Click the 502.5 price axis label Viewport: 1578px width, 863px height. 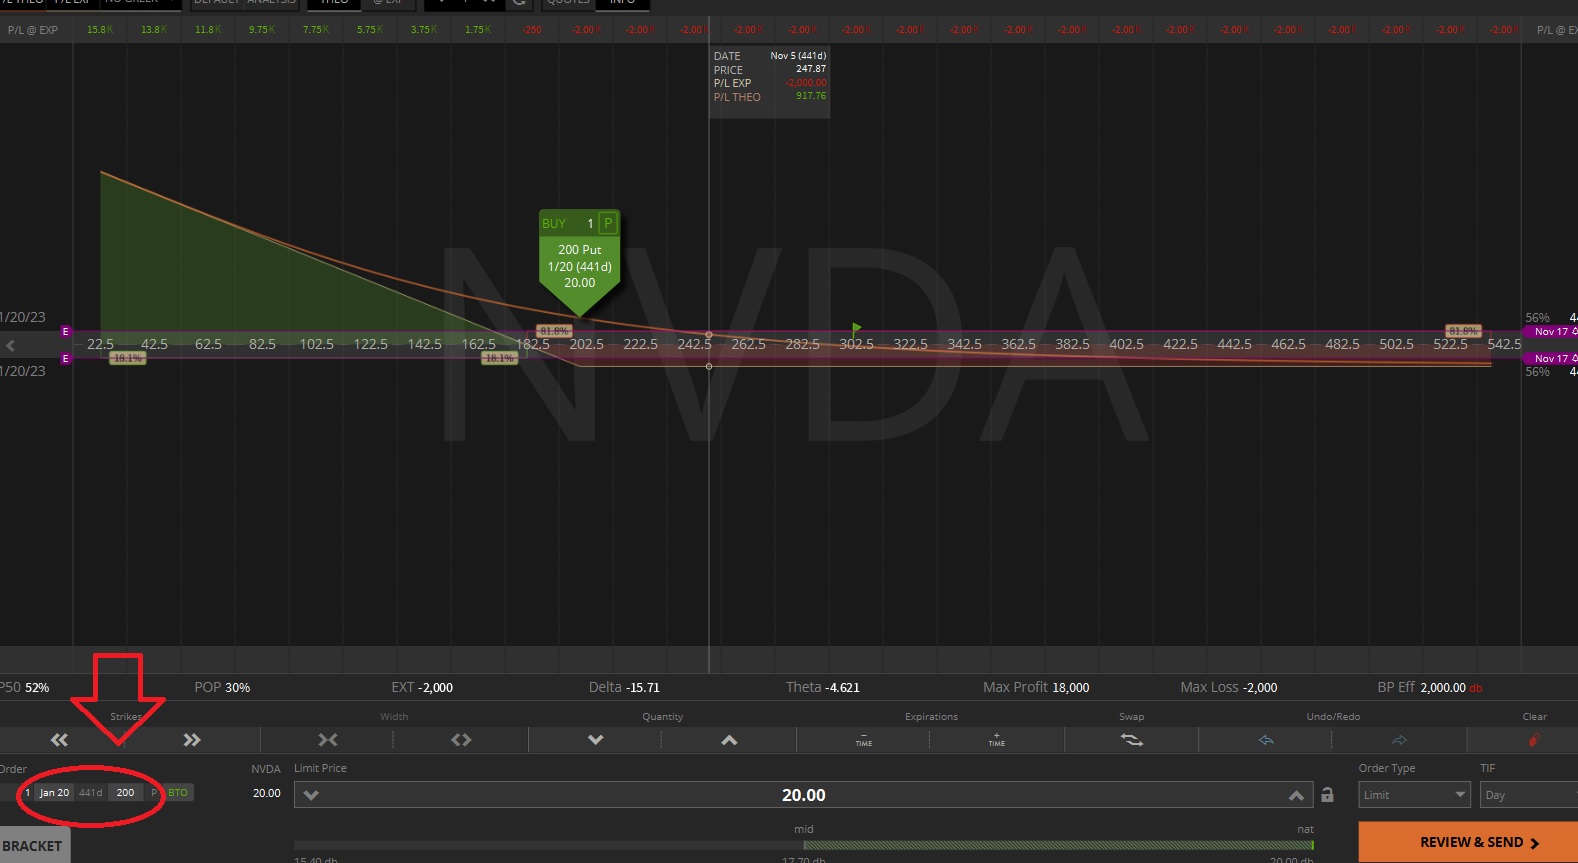(1396, 344)
